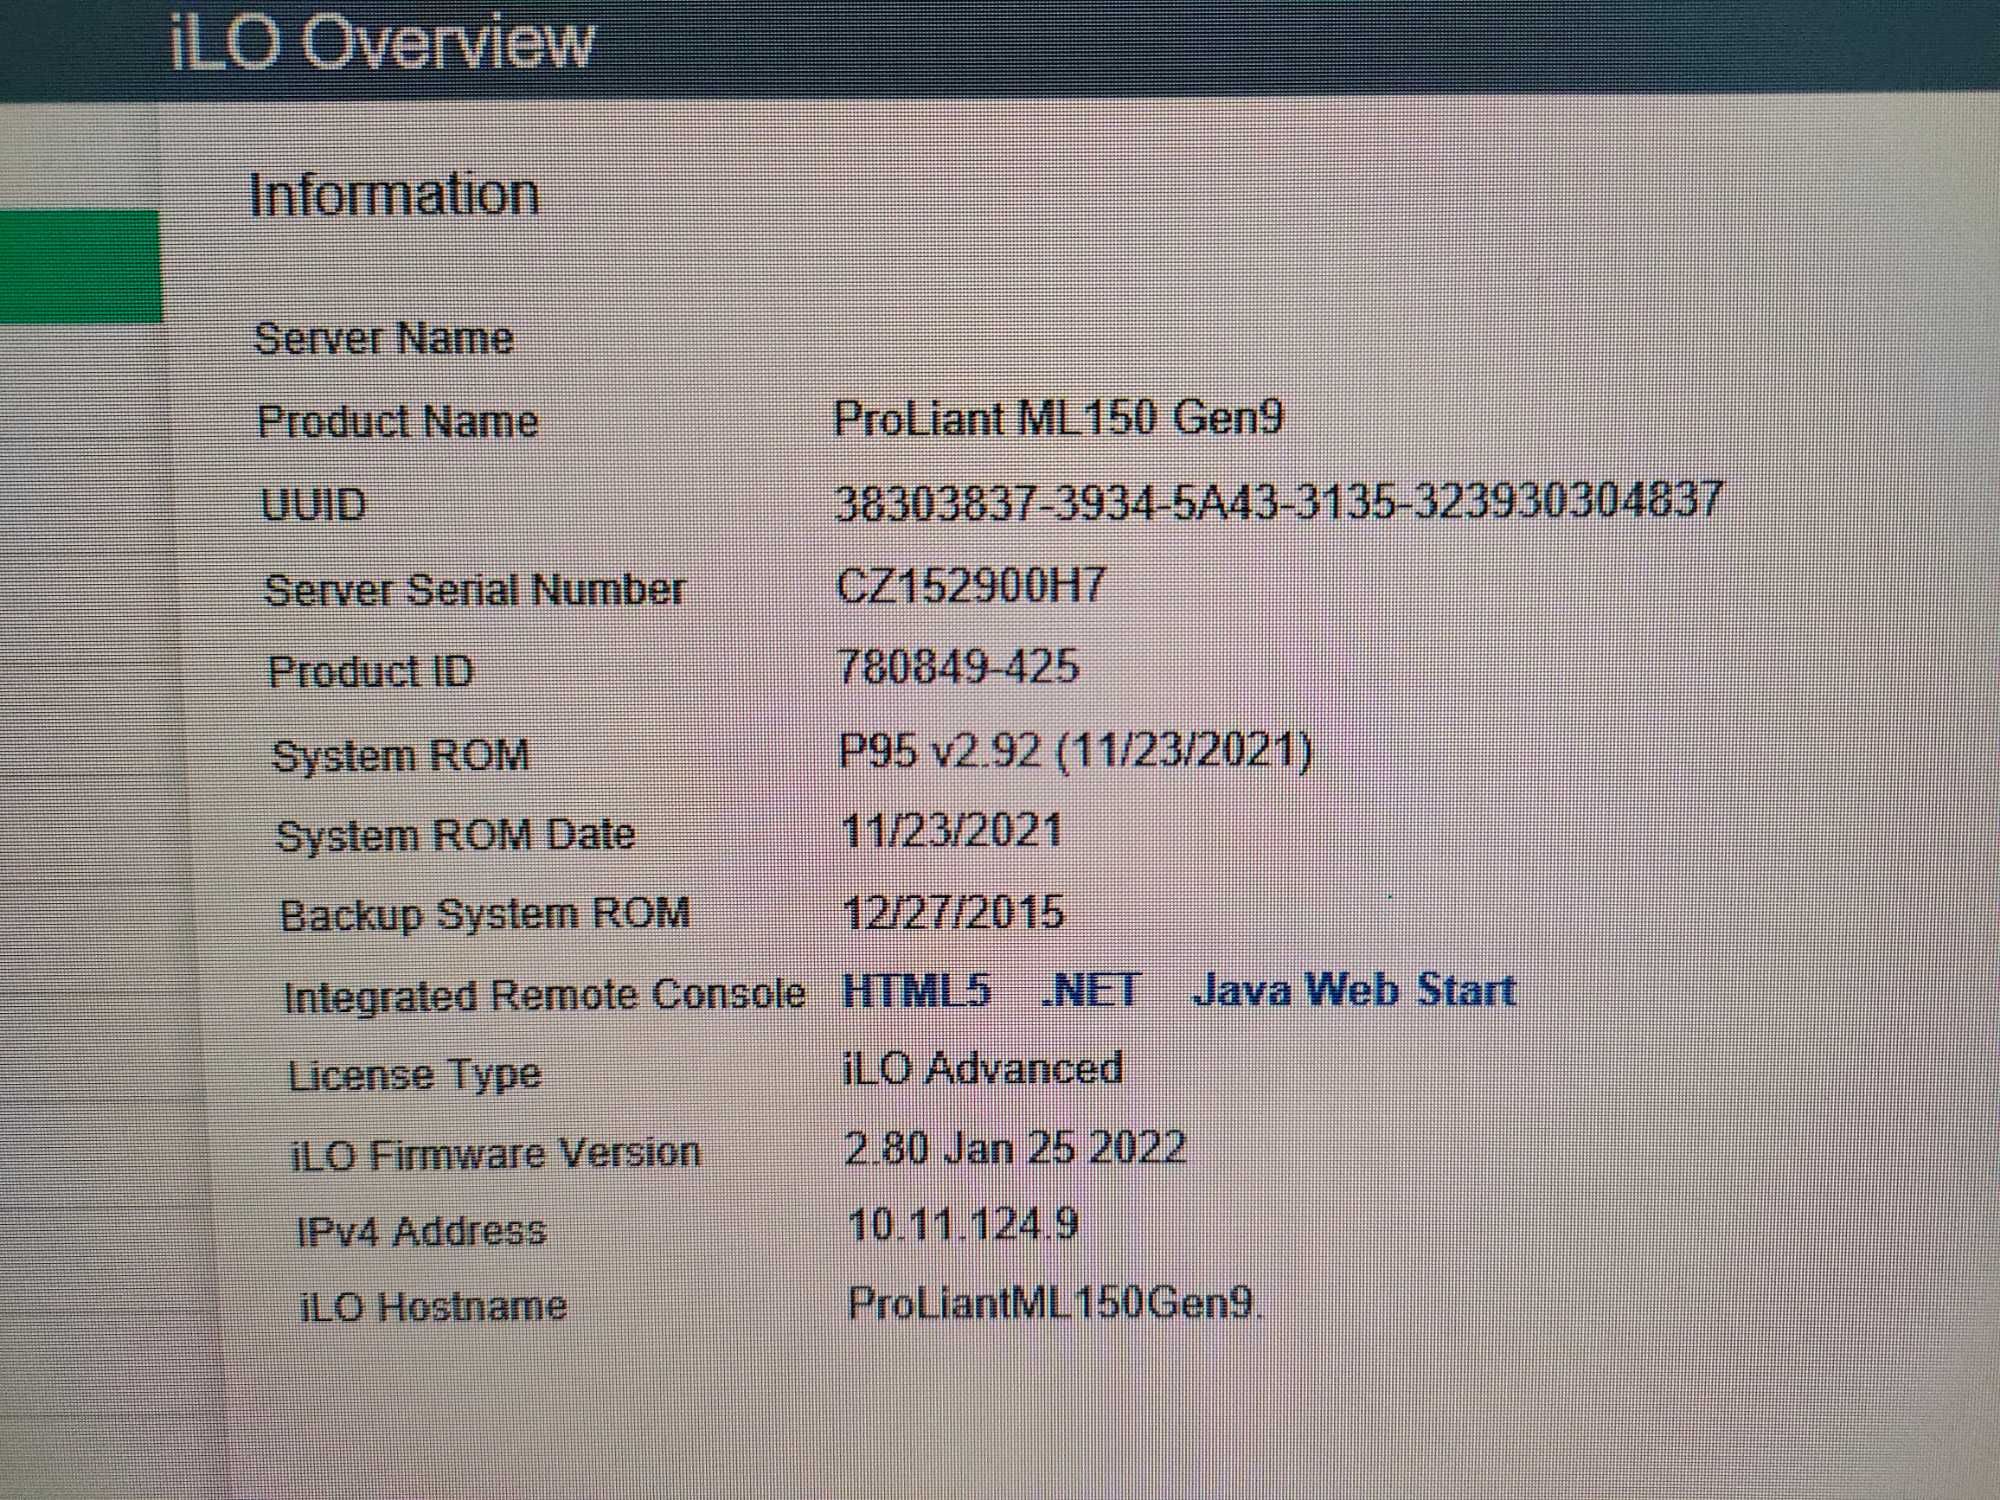Select the firmware value '2.80 Jan 25 2022'
2000x1500 pixels.
1016,1148
